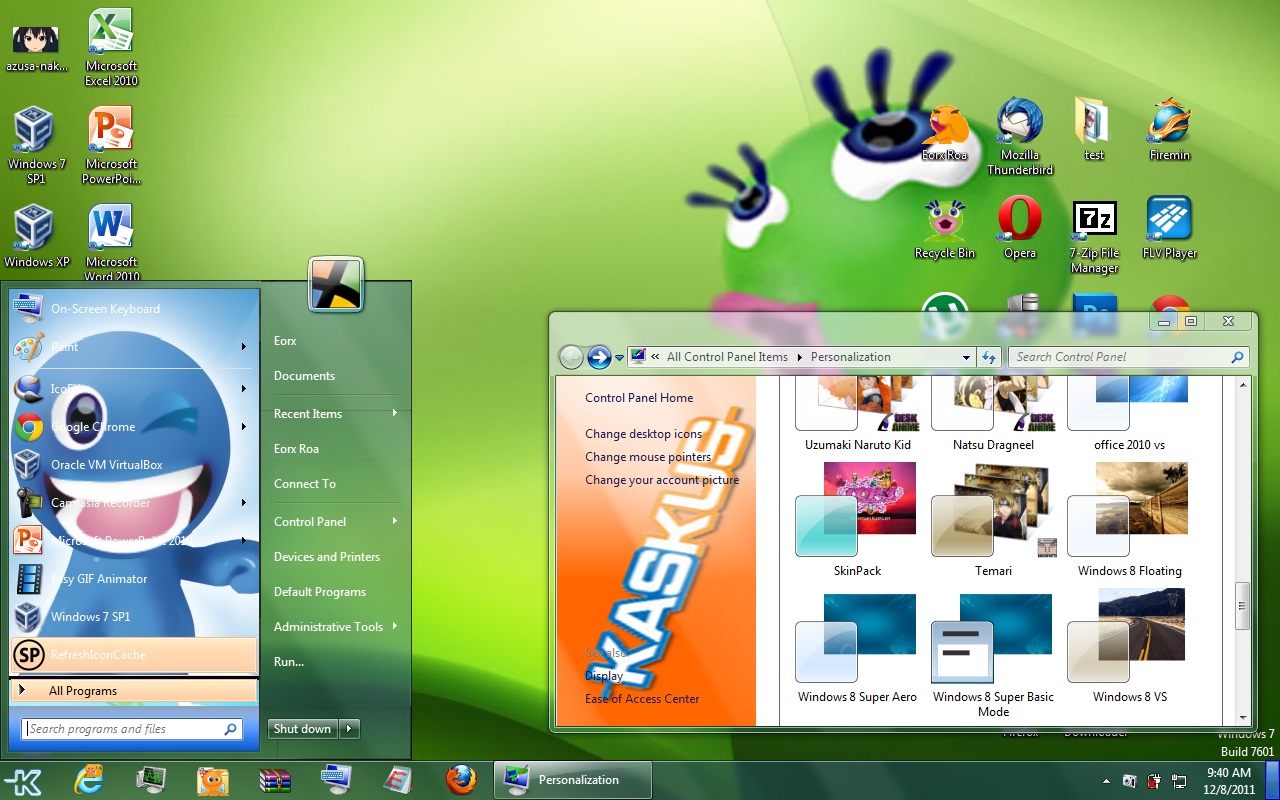The width and height of the screenshot is (1280, 800).
Task: Open Ease of Access Center link
Action: (642, 699)
